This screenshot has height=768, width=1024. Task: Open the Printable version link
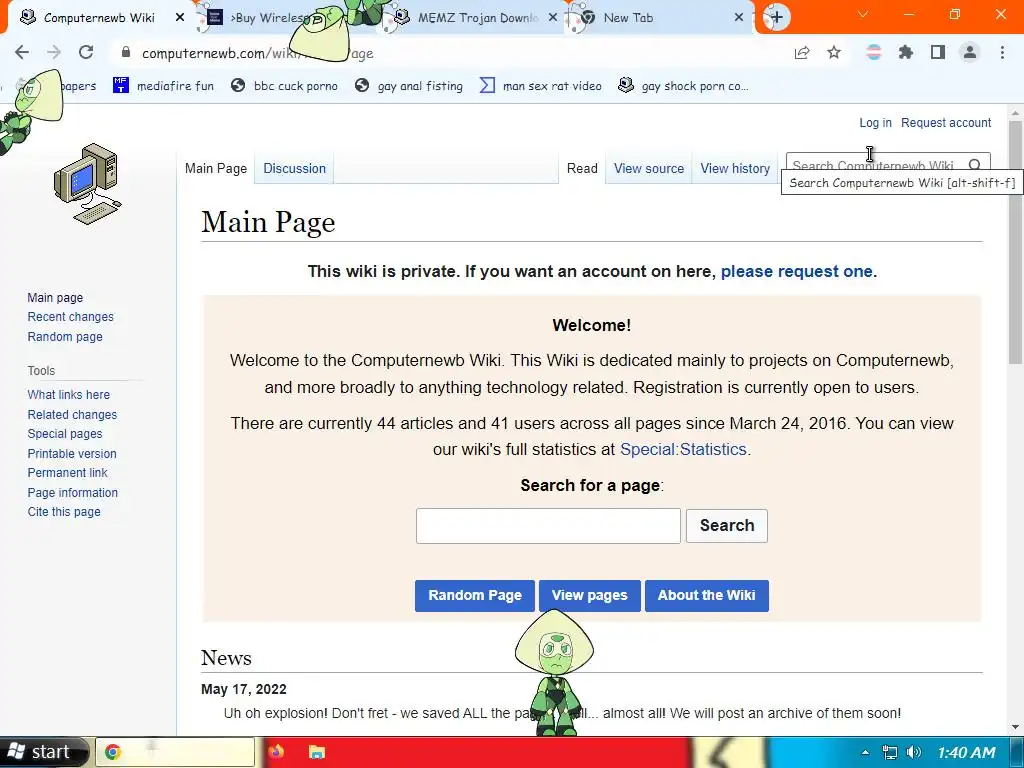click(x=72, y=453)
